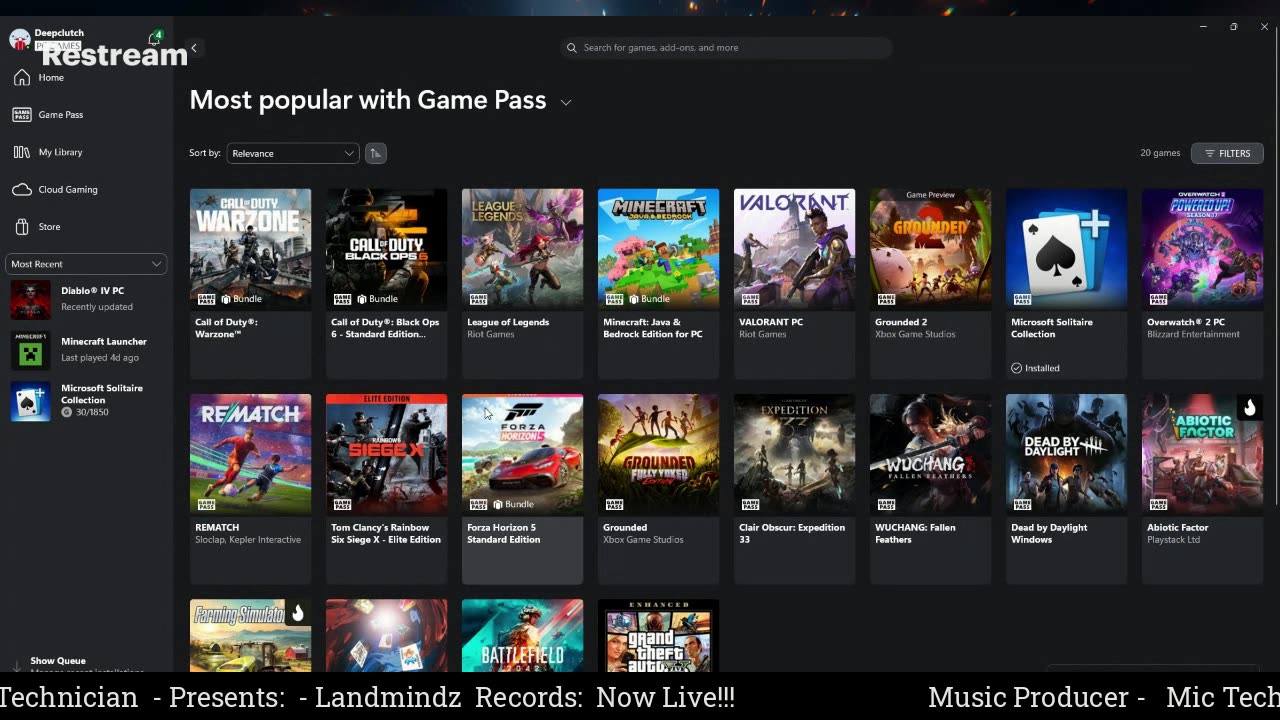This screenshot has height=720, width=1280.
Task: Click the FILTERS button
Action: (1227, 153)
